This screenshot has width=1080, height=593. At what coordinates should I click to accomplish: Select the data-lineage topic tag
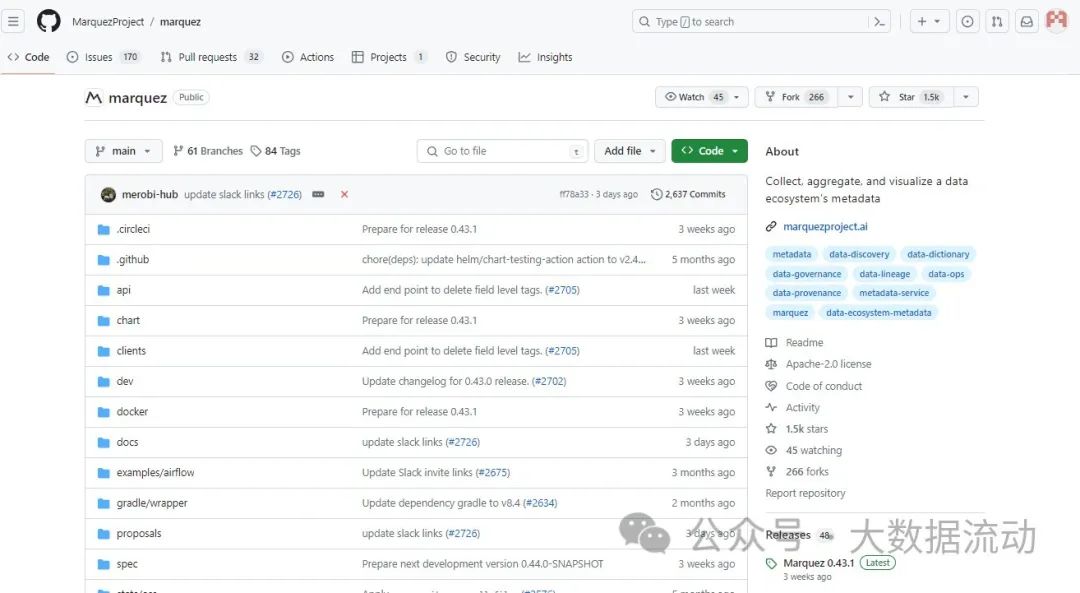pos(884,274)
